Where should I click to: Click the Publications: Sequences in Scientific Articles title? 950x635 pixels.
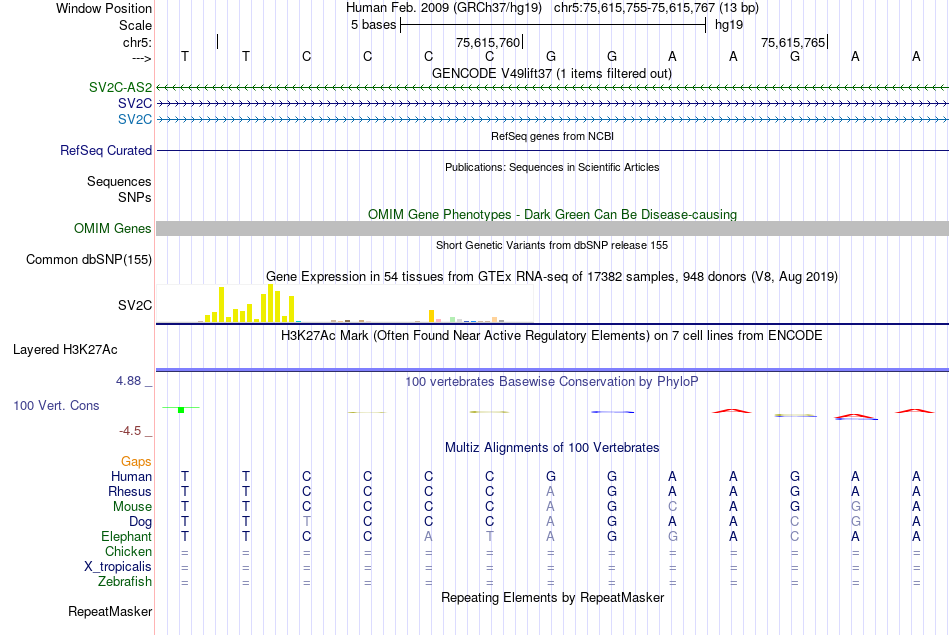point(552,167)
